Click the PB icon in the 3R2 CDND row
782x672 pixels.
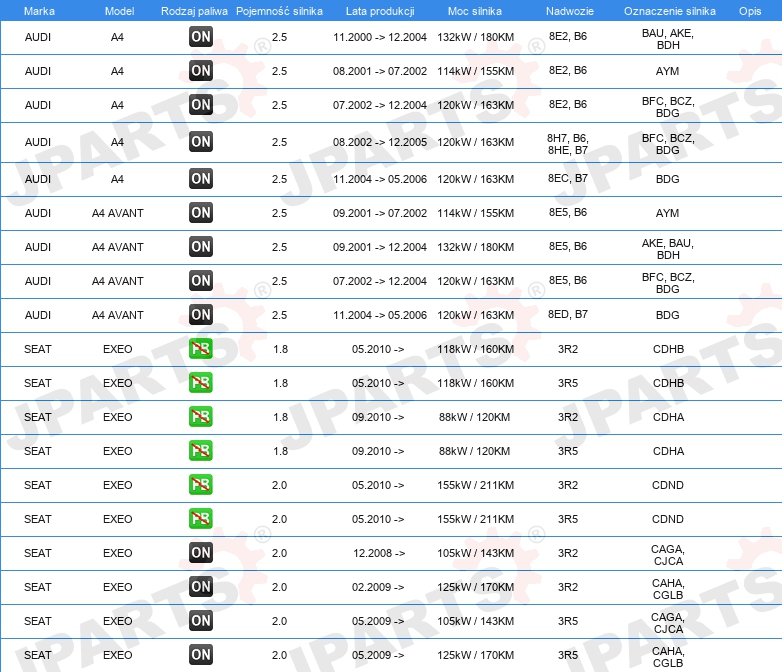201,484
